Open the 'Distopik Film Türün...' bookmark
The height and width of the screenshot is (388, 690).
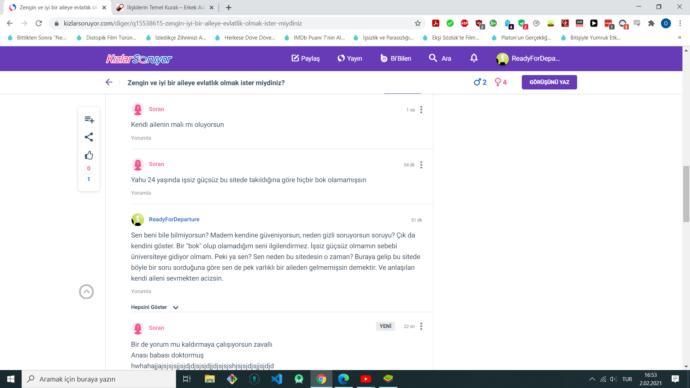click(x=106, y=38)
